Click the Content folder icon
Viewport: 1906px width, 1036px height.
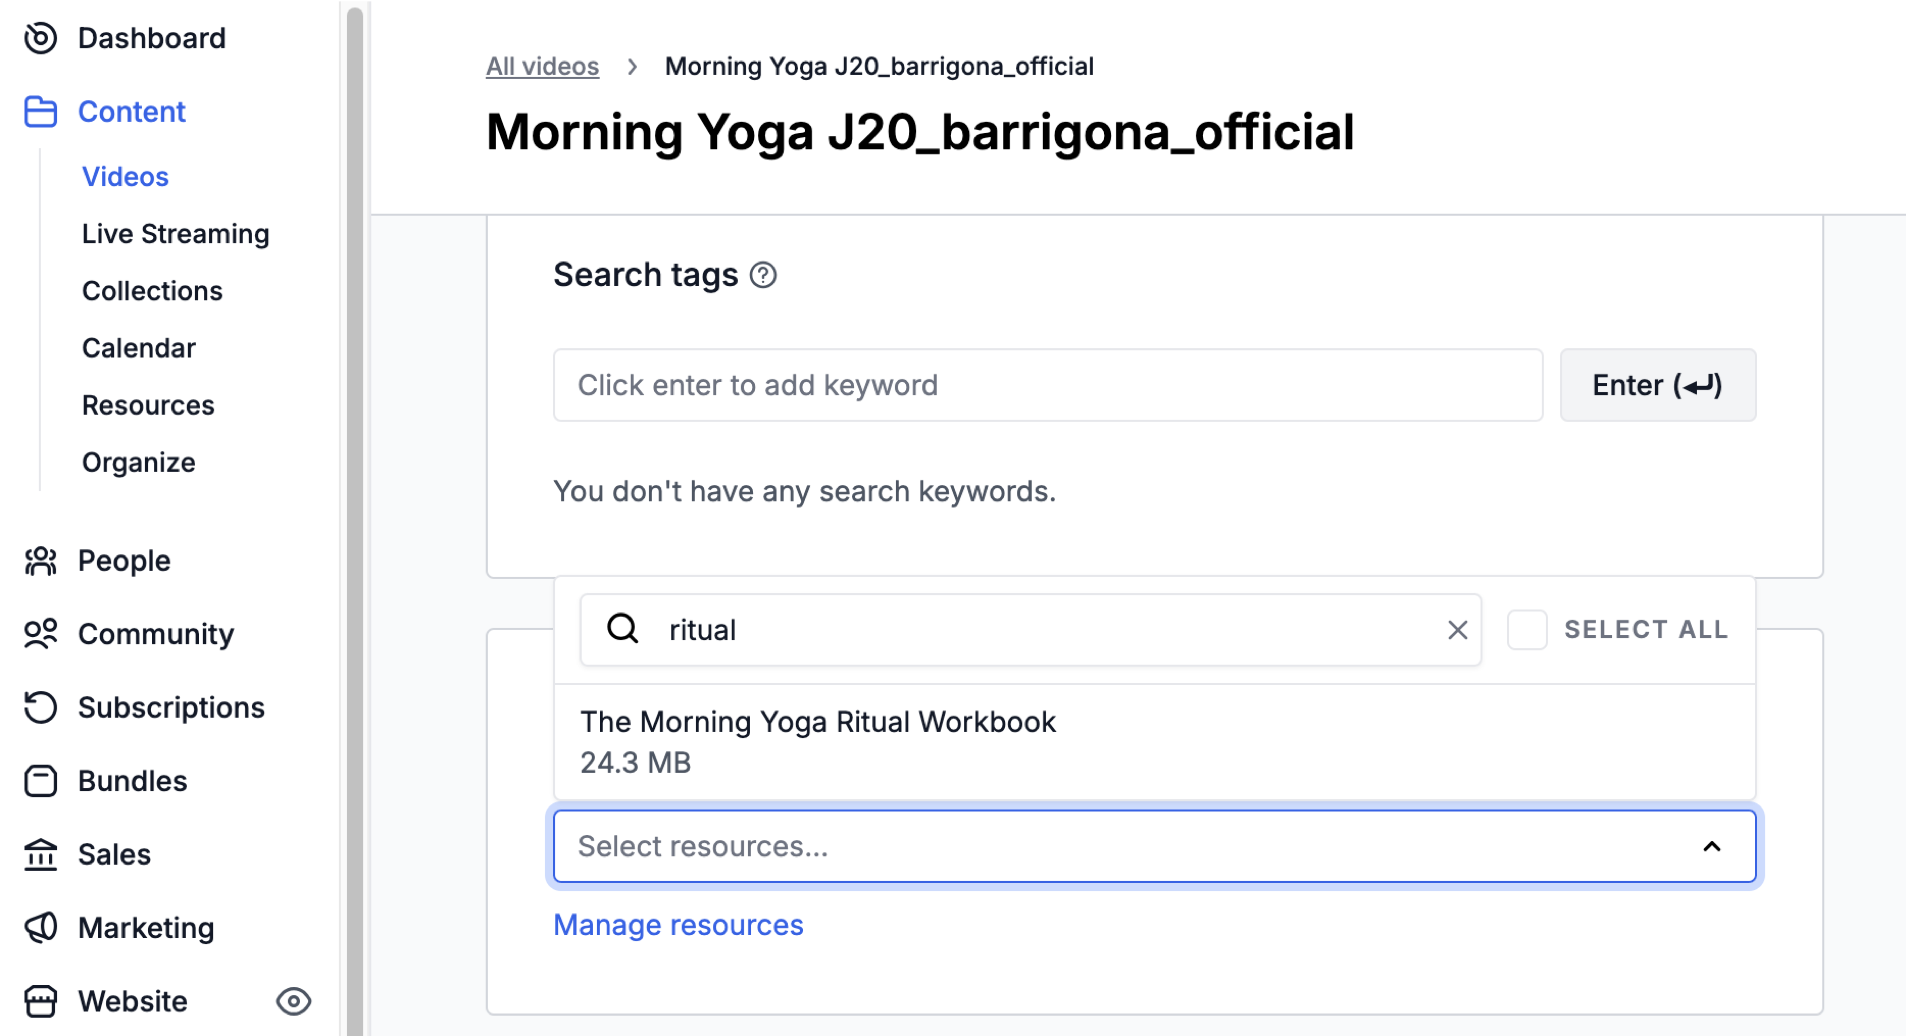tap(40, 112)
